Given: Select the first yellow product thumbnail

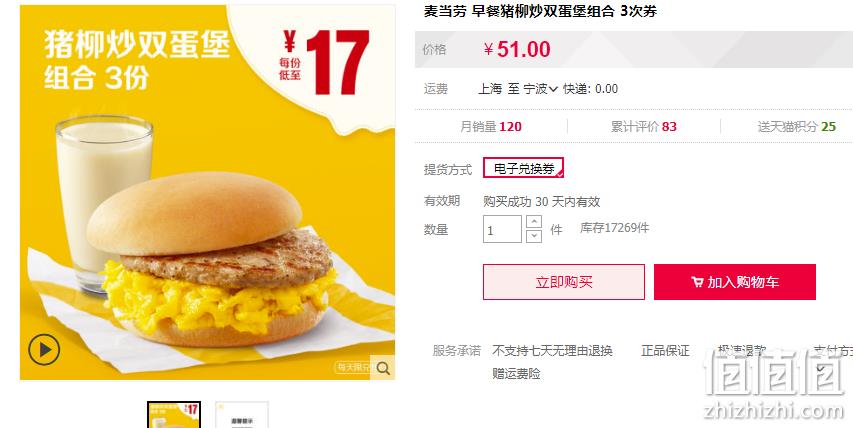Looking at the screenshot, I should pos(174,415).
